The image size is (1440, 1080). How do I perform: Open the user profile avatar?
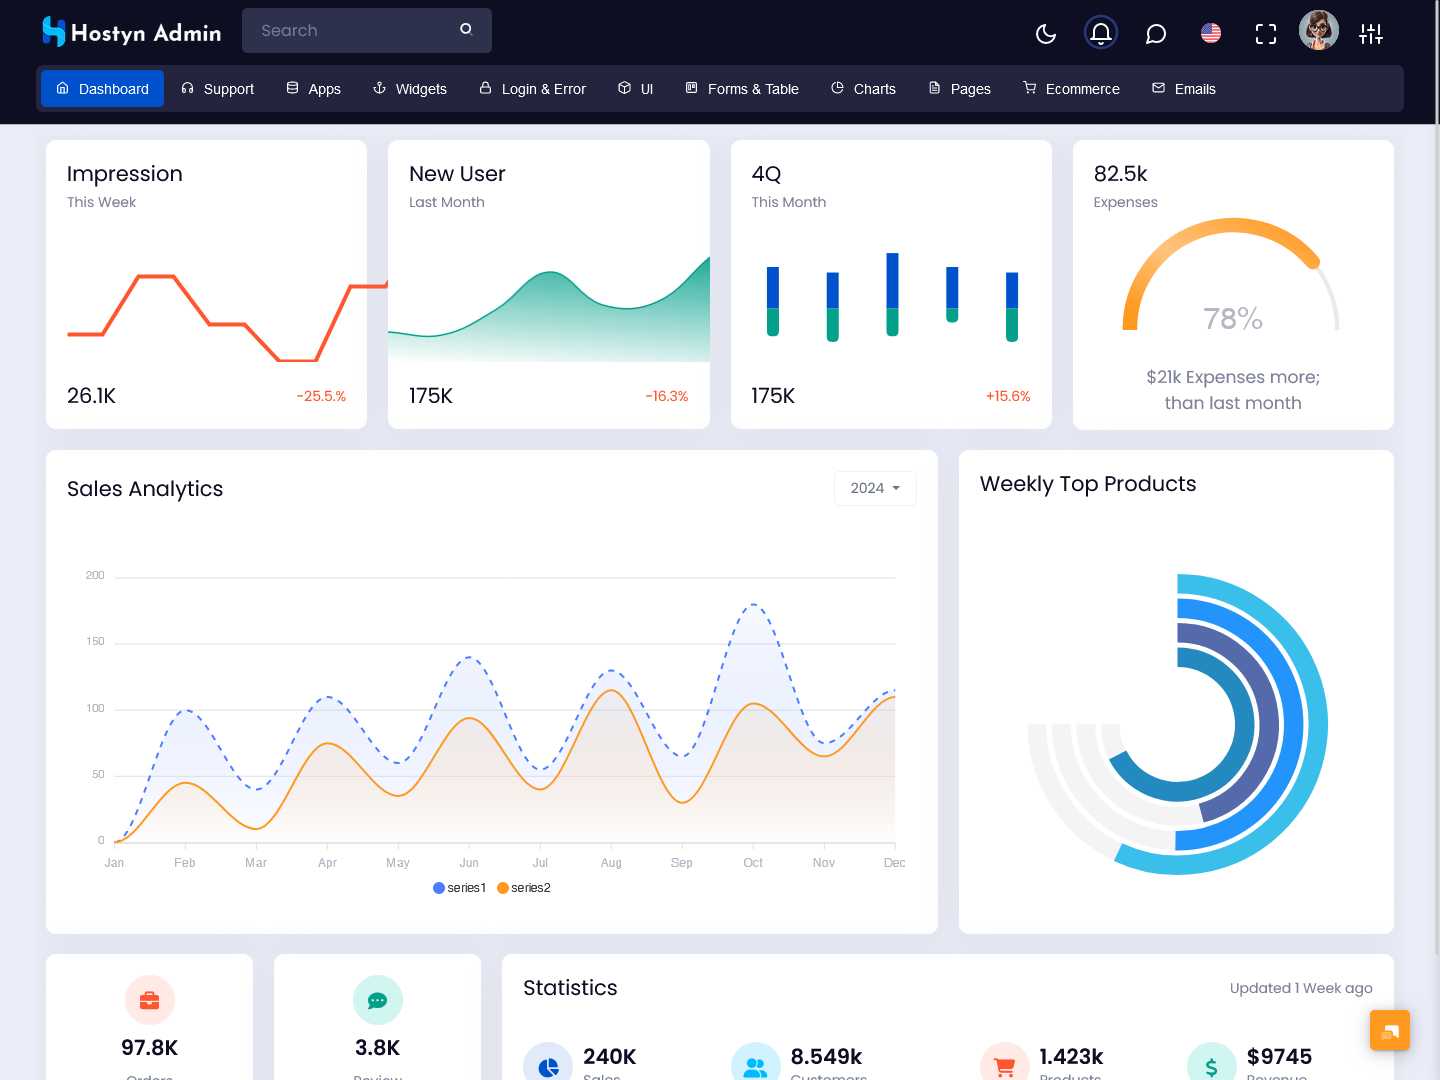tap(1318, 31)
